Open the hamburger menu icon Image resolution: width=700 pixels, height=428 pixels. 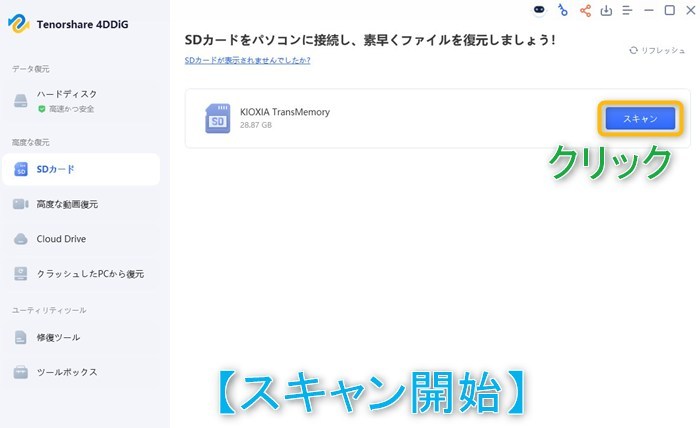tap(627, 10)
